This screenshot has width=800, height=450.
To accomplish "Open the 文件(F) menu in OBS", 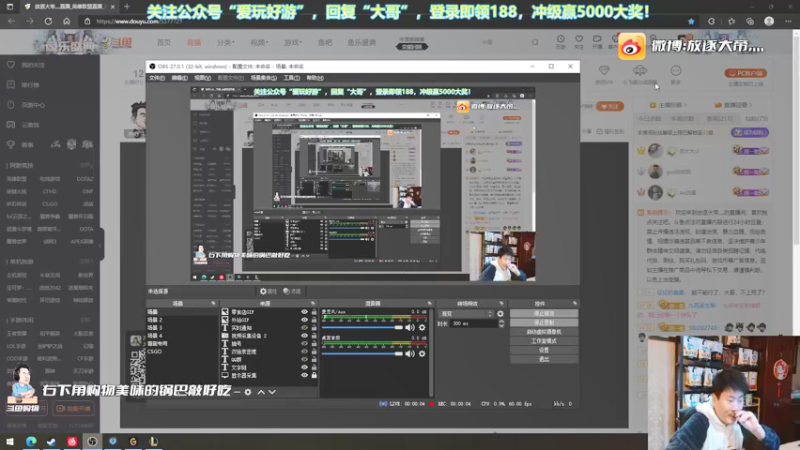I will (x=157, y=78).
